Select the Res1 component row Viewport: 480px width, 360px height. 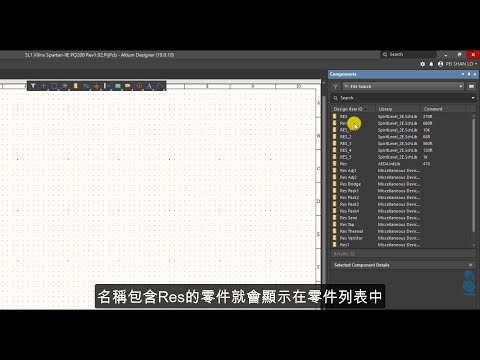pyautogui.click(x=402, y=245)
